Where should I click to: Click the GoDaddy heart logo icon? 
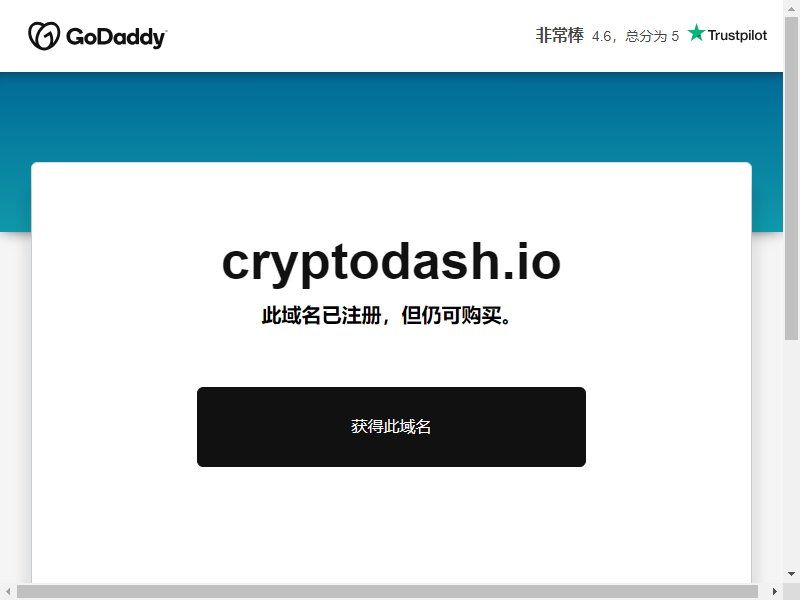click(44, 36)
